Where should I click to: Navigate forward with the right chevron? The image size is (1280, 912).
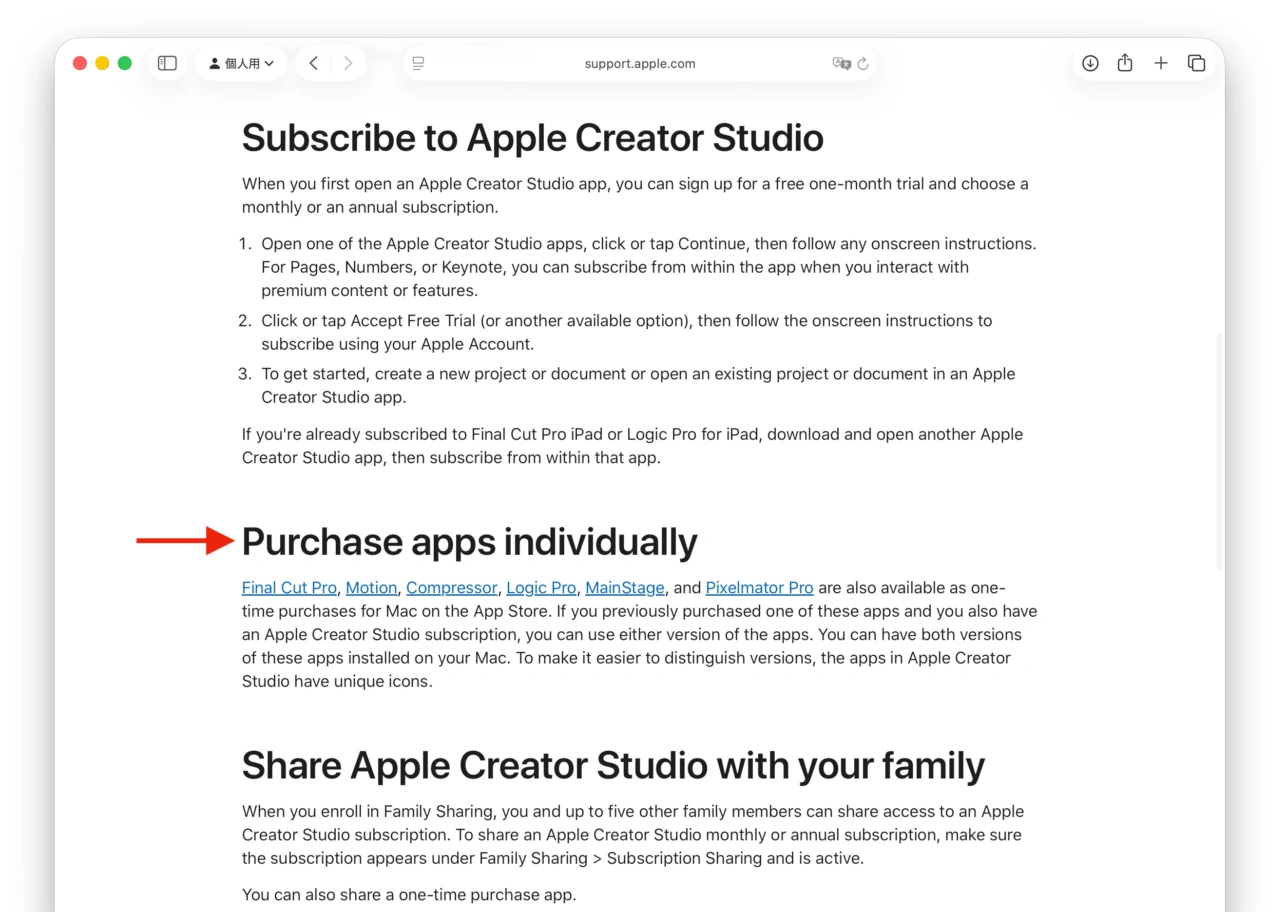(347, 62)
